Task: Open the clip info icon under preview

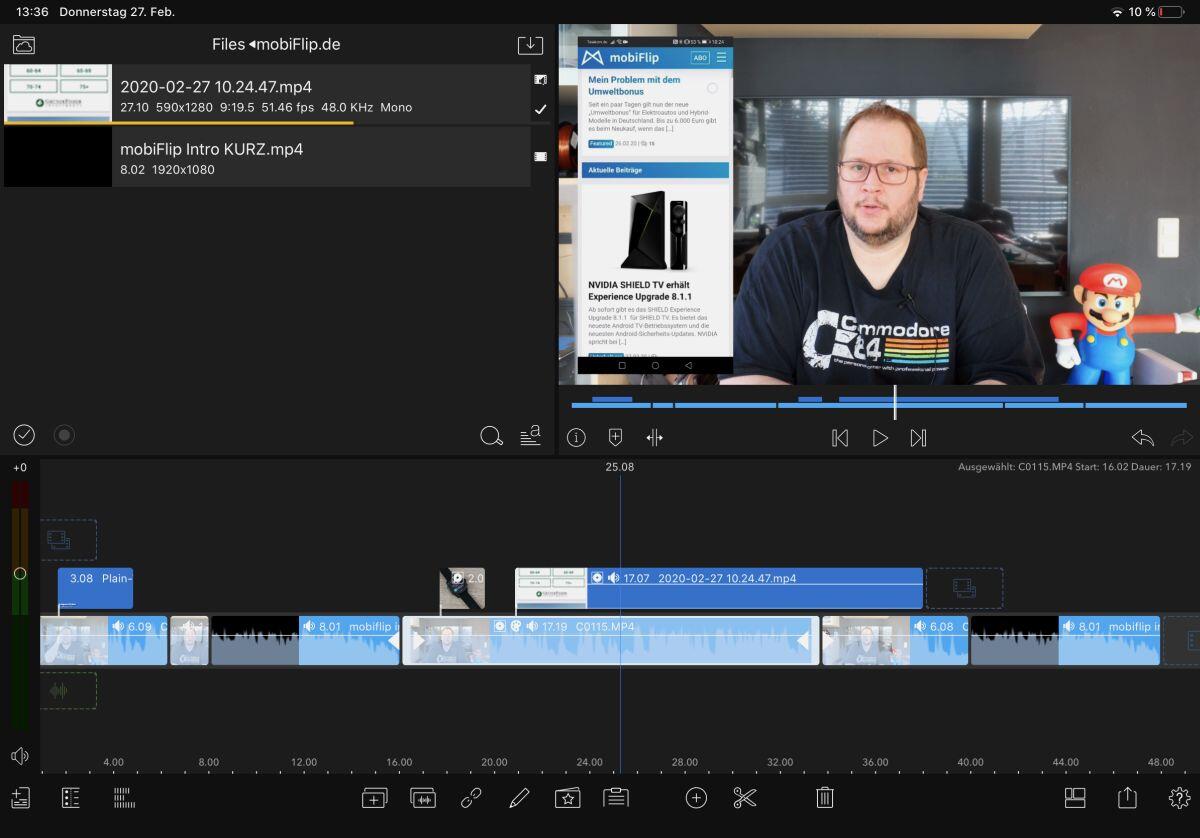Action: coord(576,437)
